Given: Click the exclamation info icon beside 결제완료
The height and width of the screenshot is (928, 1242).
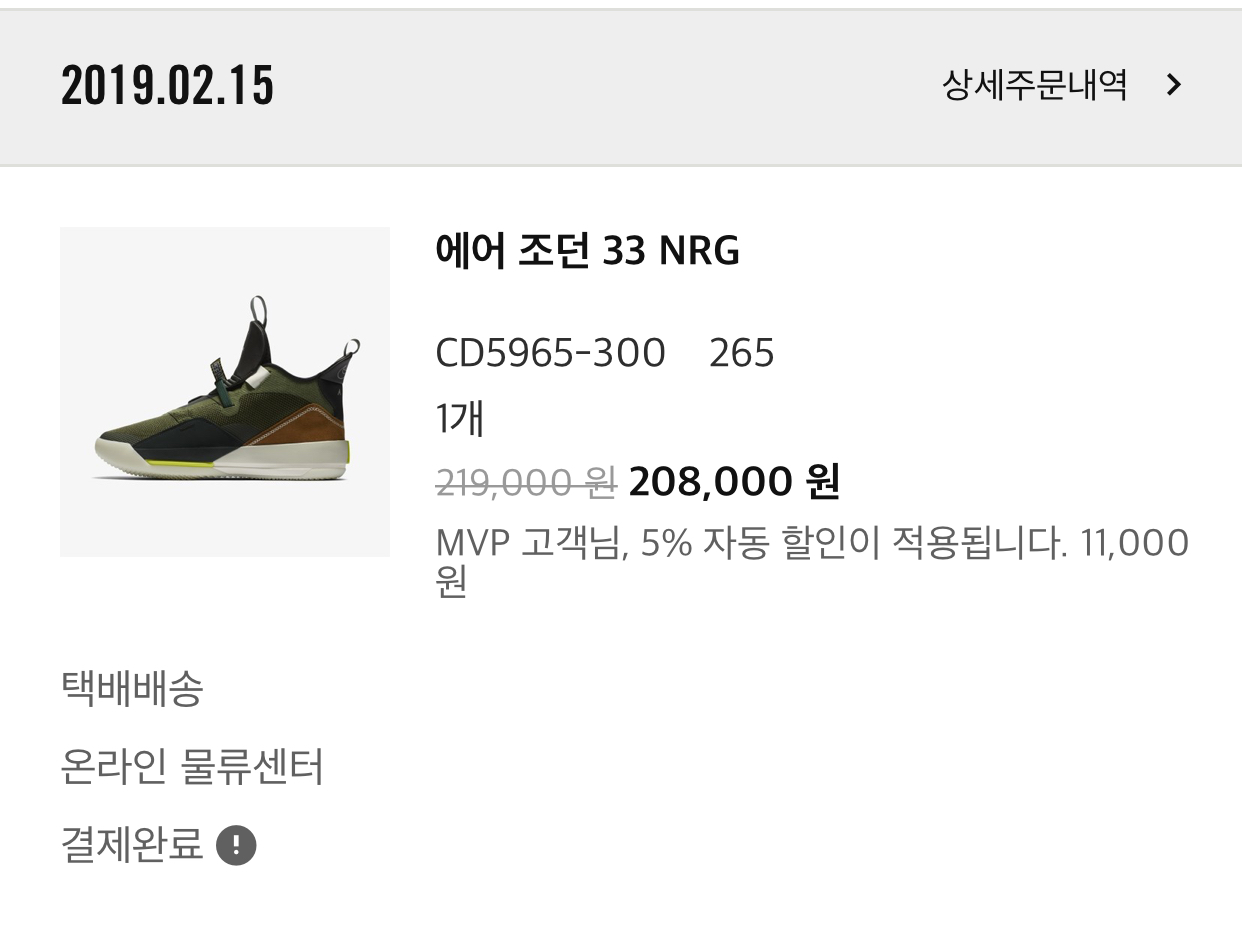Looking at the screenshot, I should (x=236, y=845).
